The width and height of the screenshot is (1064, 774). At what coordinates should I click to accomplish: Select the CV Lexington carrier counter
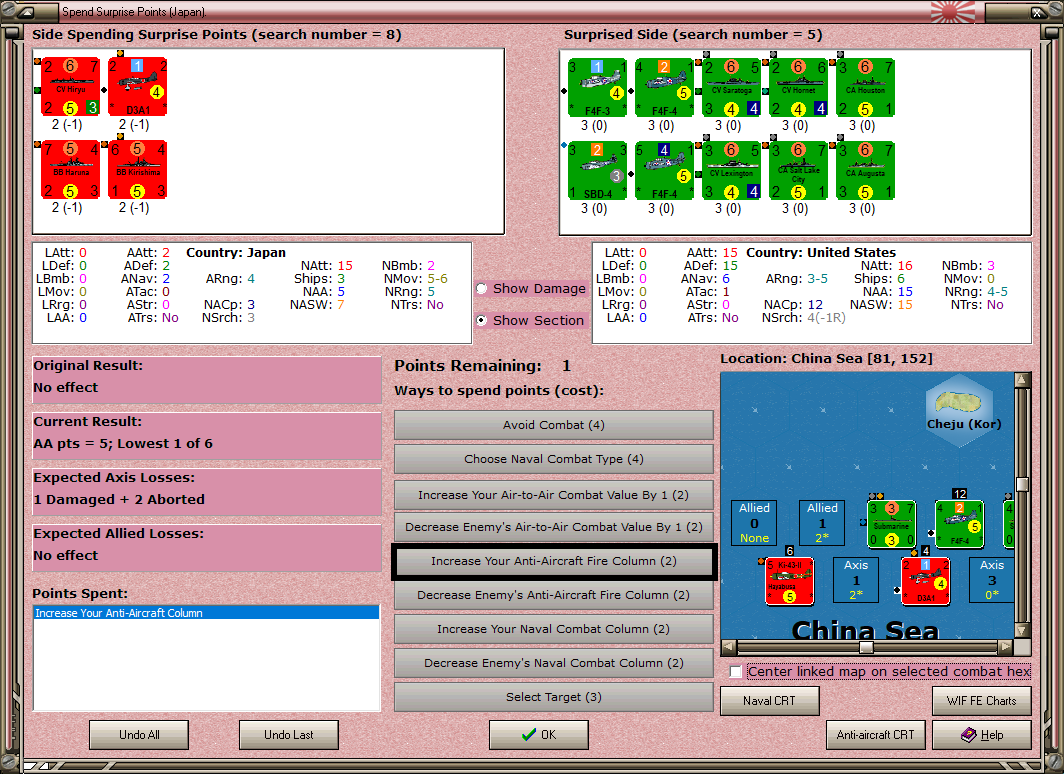(732, 171)
